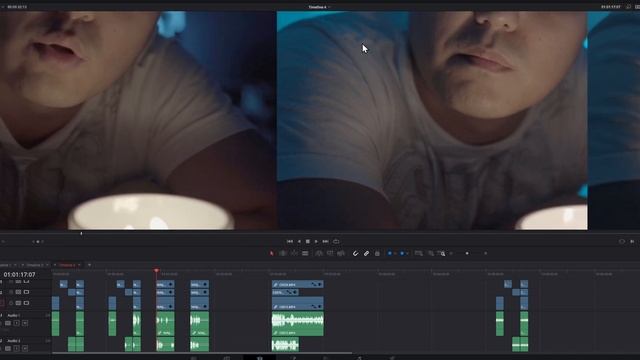Open the dropdown arrow on the Timeline 4 tab
This screenshot has height=360, width=640.
click(x=80, y=265)
